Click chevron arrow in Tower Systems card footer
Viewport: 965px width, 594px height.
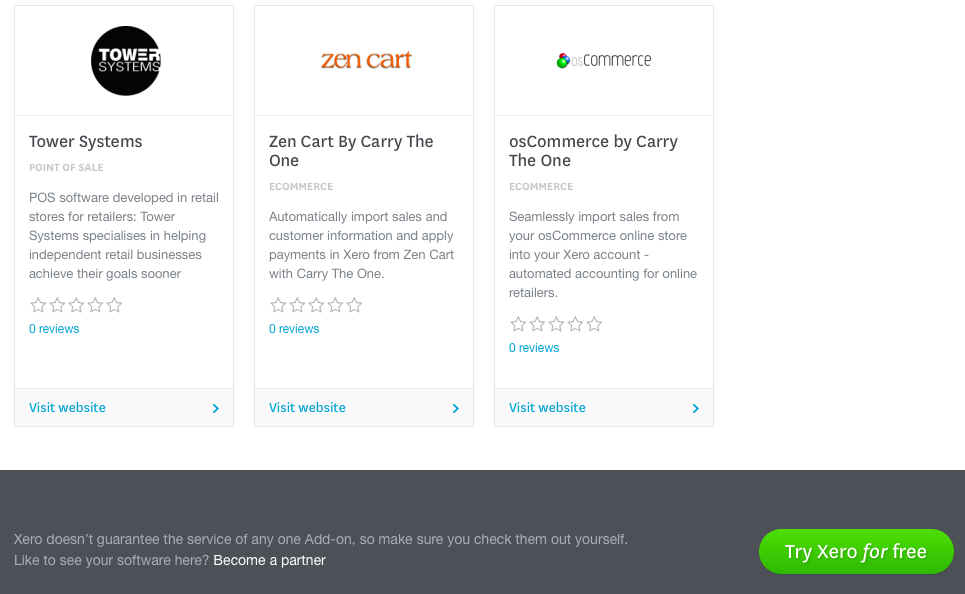pos(215,408)
